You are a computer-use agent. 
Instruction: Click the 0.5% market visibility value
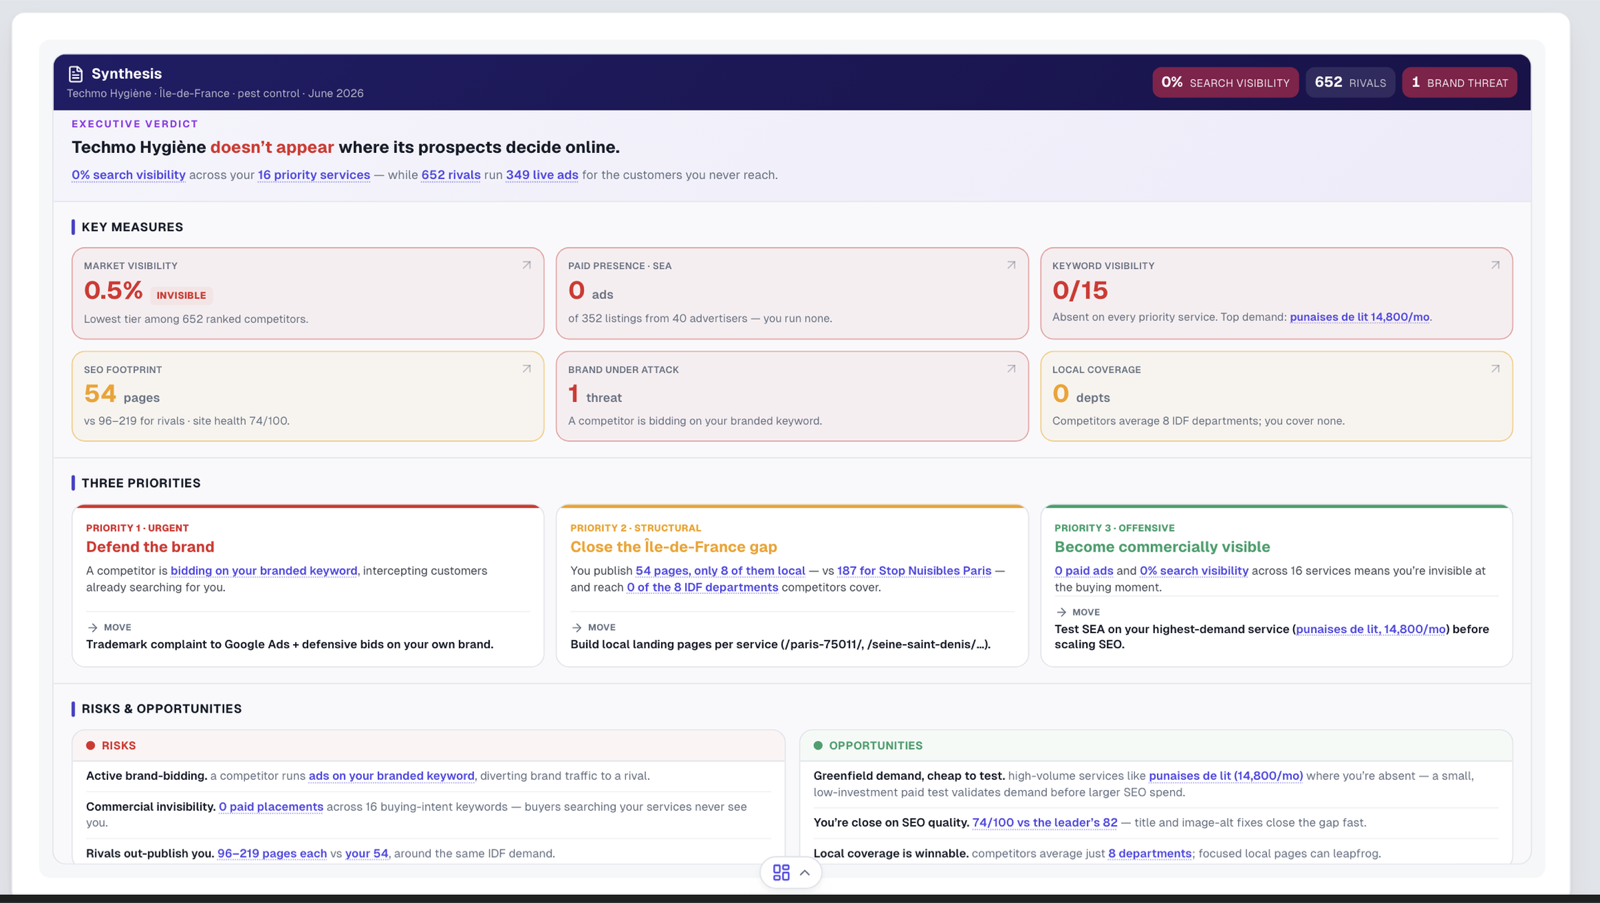click(113, 291)
